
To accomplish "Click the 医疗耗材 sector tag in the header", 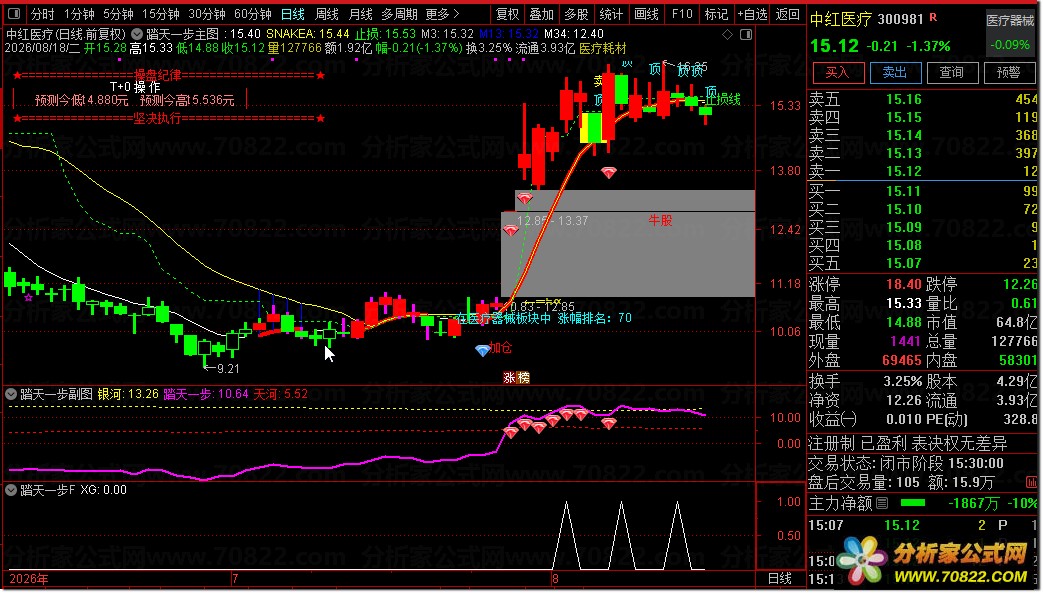I will pos(603,49).
